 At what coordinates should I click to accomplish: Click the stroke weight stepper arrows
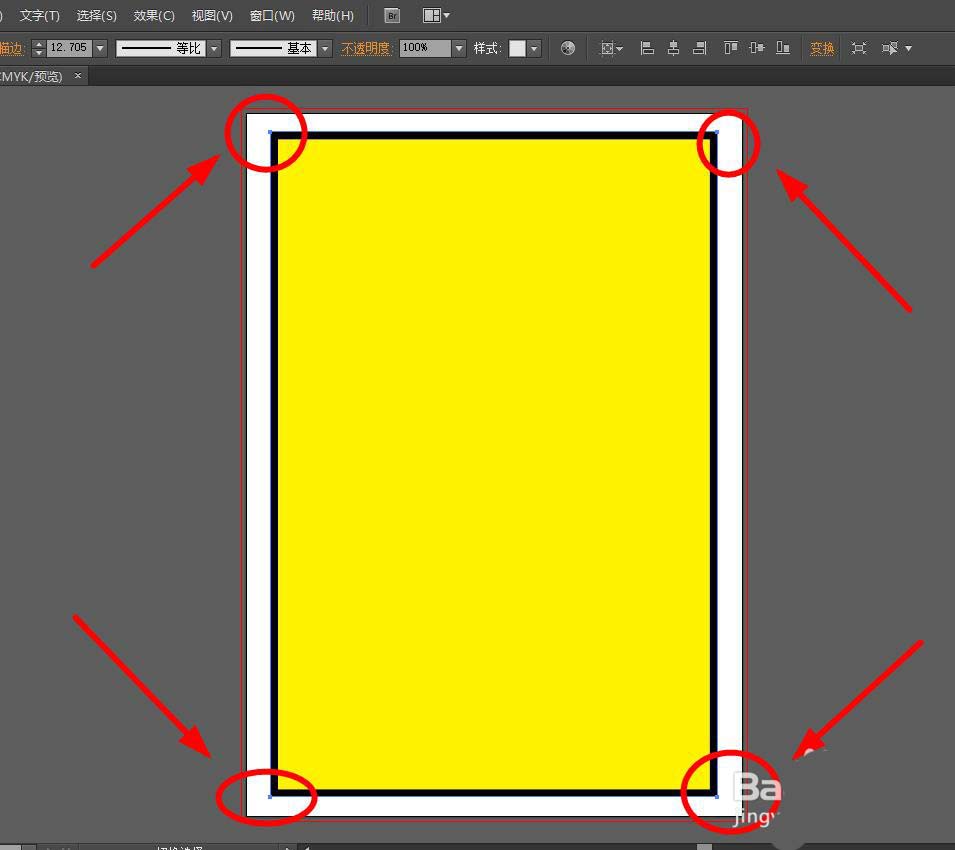(x=39, y=48)
